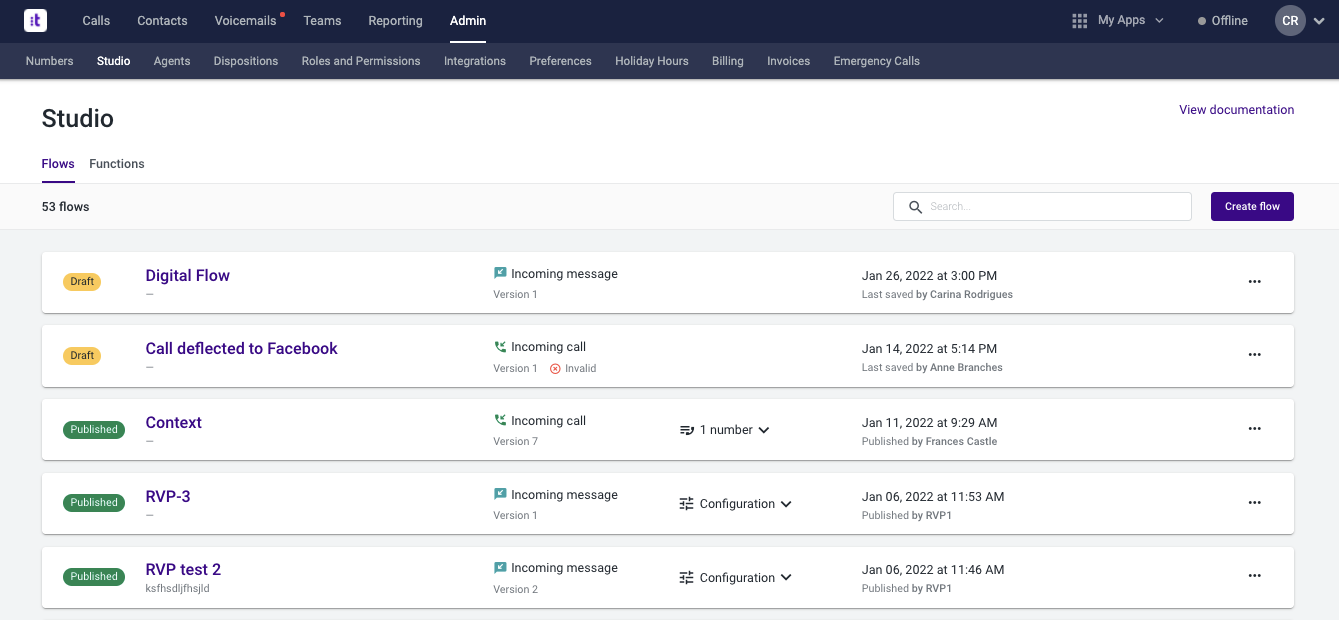The width and height of the screenshot is (1339, 620).
Task: Open more options for RVP-3
Action: tap(1254, 503)
